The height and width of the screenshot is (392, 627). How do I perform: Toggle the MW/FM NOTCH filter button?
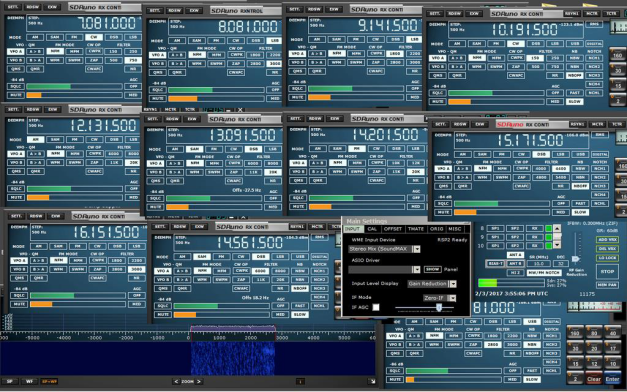(544, 272)
